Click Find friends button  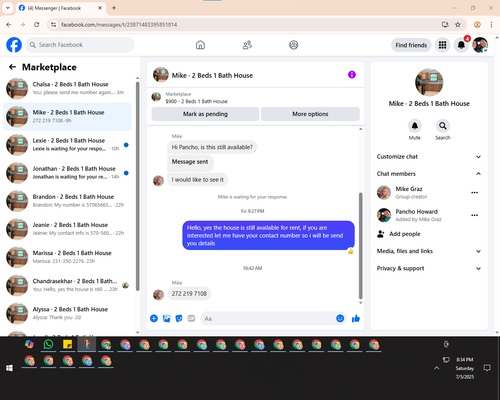coord(411,45)
